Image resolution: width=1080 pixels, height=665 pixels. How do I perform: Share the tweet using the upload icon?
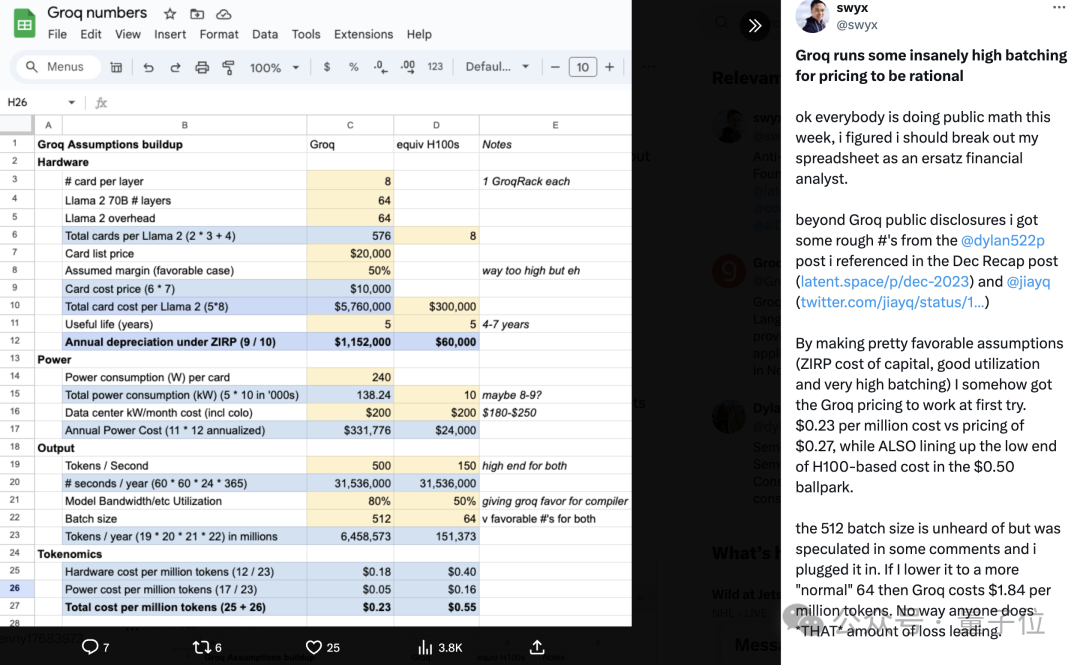[537, 647]
